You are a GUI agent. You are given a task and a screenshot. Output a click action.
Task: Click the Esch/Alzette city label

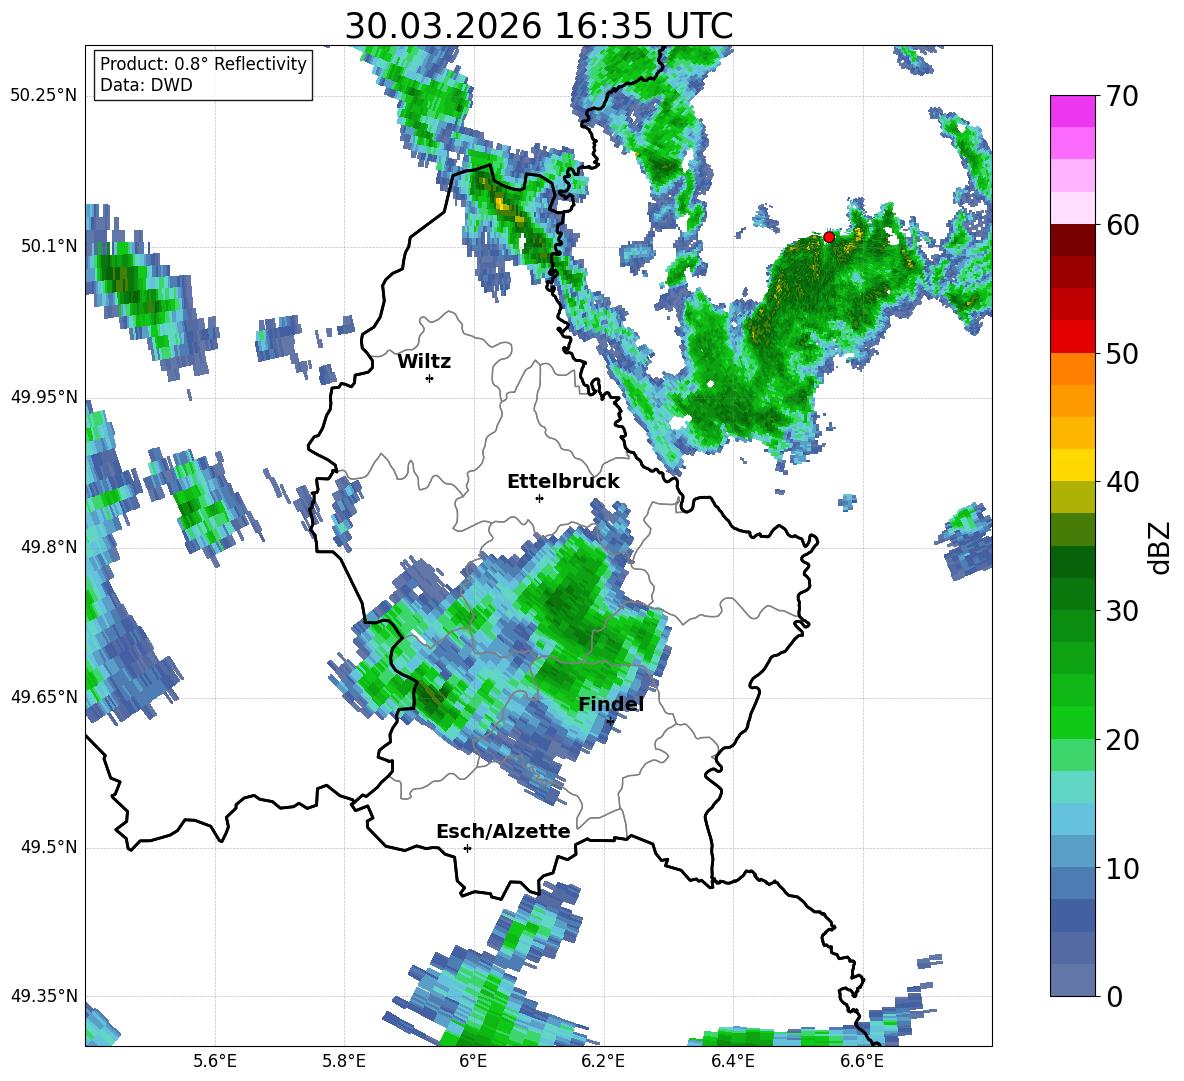tap(503, 832)
